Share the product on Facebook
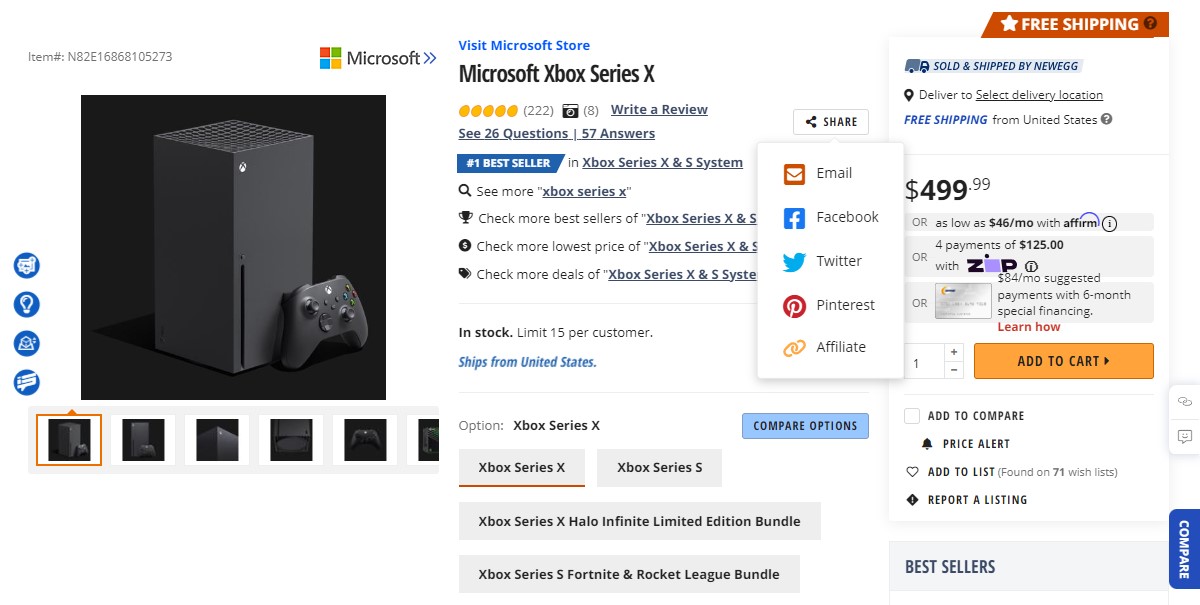This screenshot has height=605, width=1200. tap(795, 217)
